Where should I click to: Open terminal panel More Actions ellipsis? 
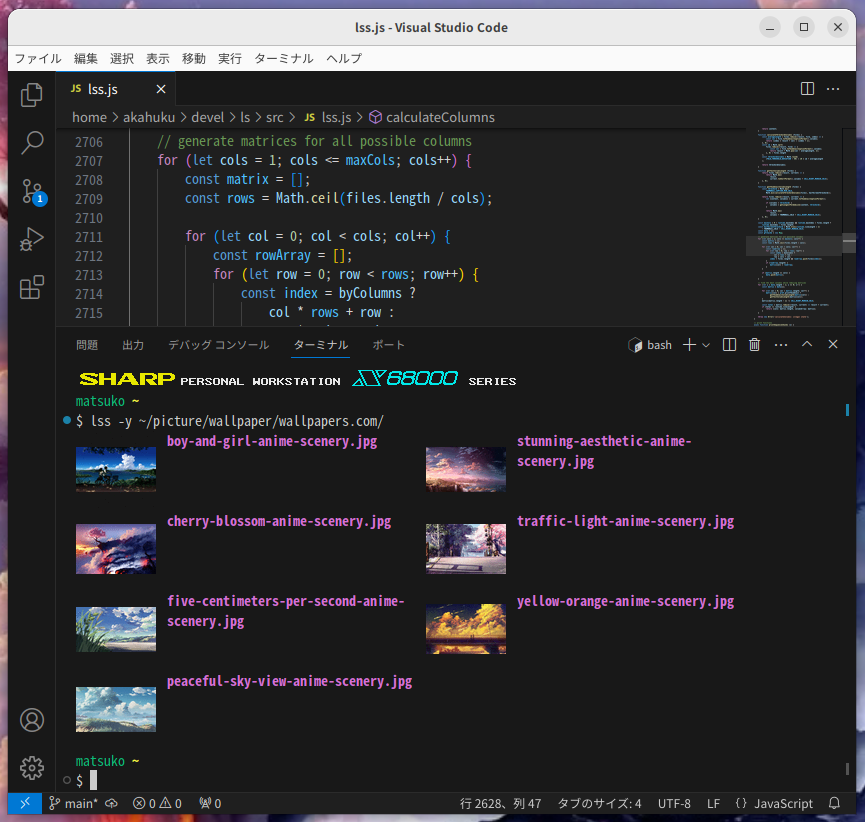click(781, 345)
